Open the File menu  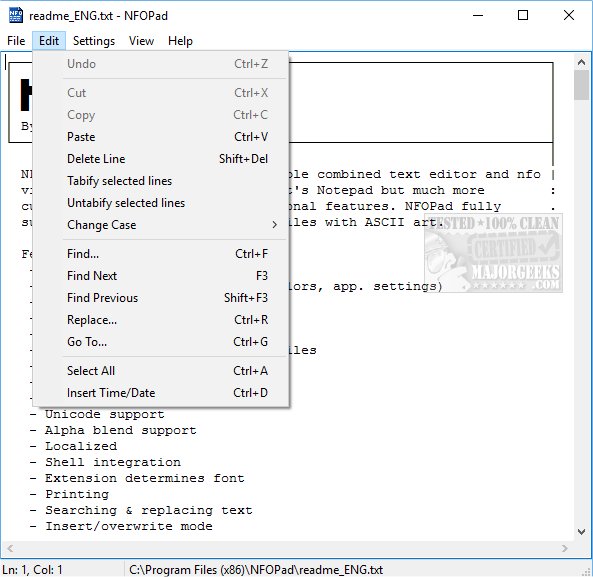pos(16,41)
